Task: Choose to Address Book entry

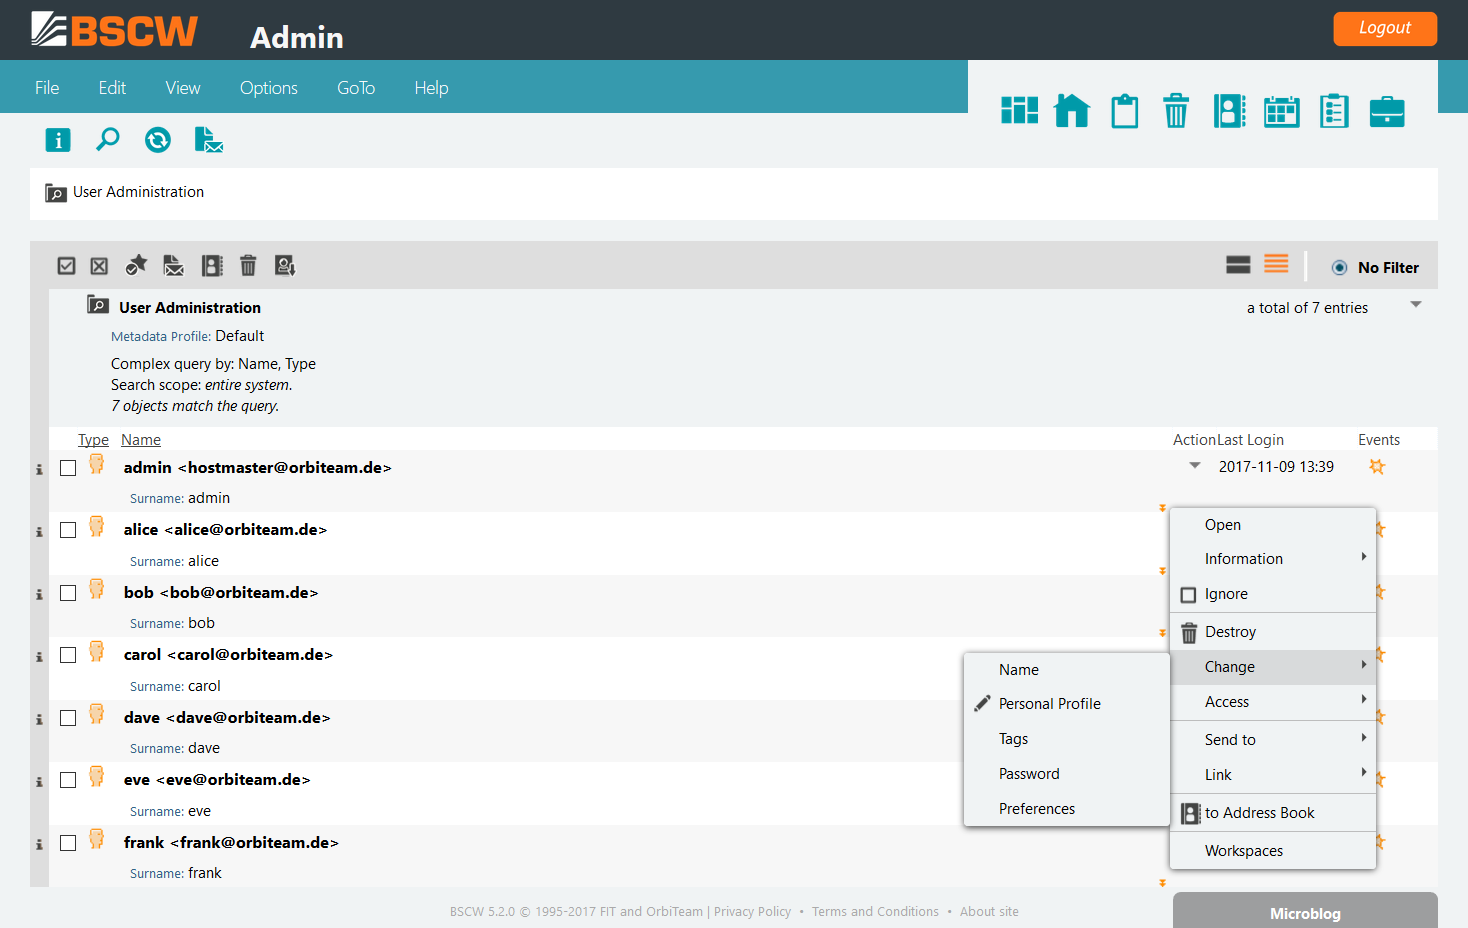Action: pos(1273,813)
